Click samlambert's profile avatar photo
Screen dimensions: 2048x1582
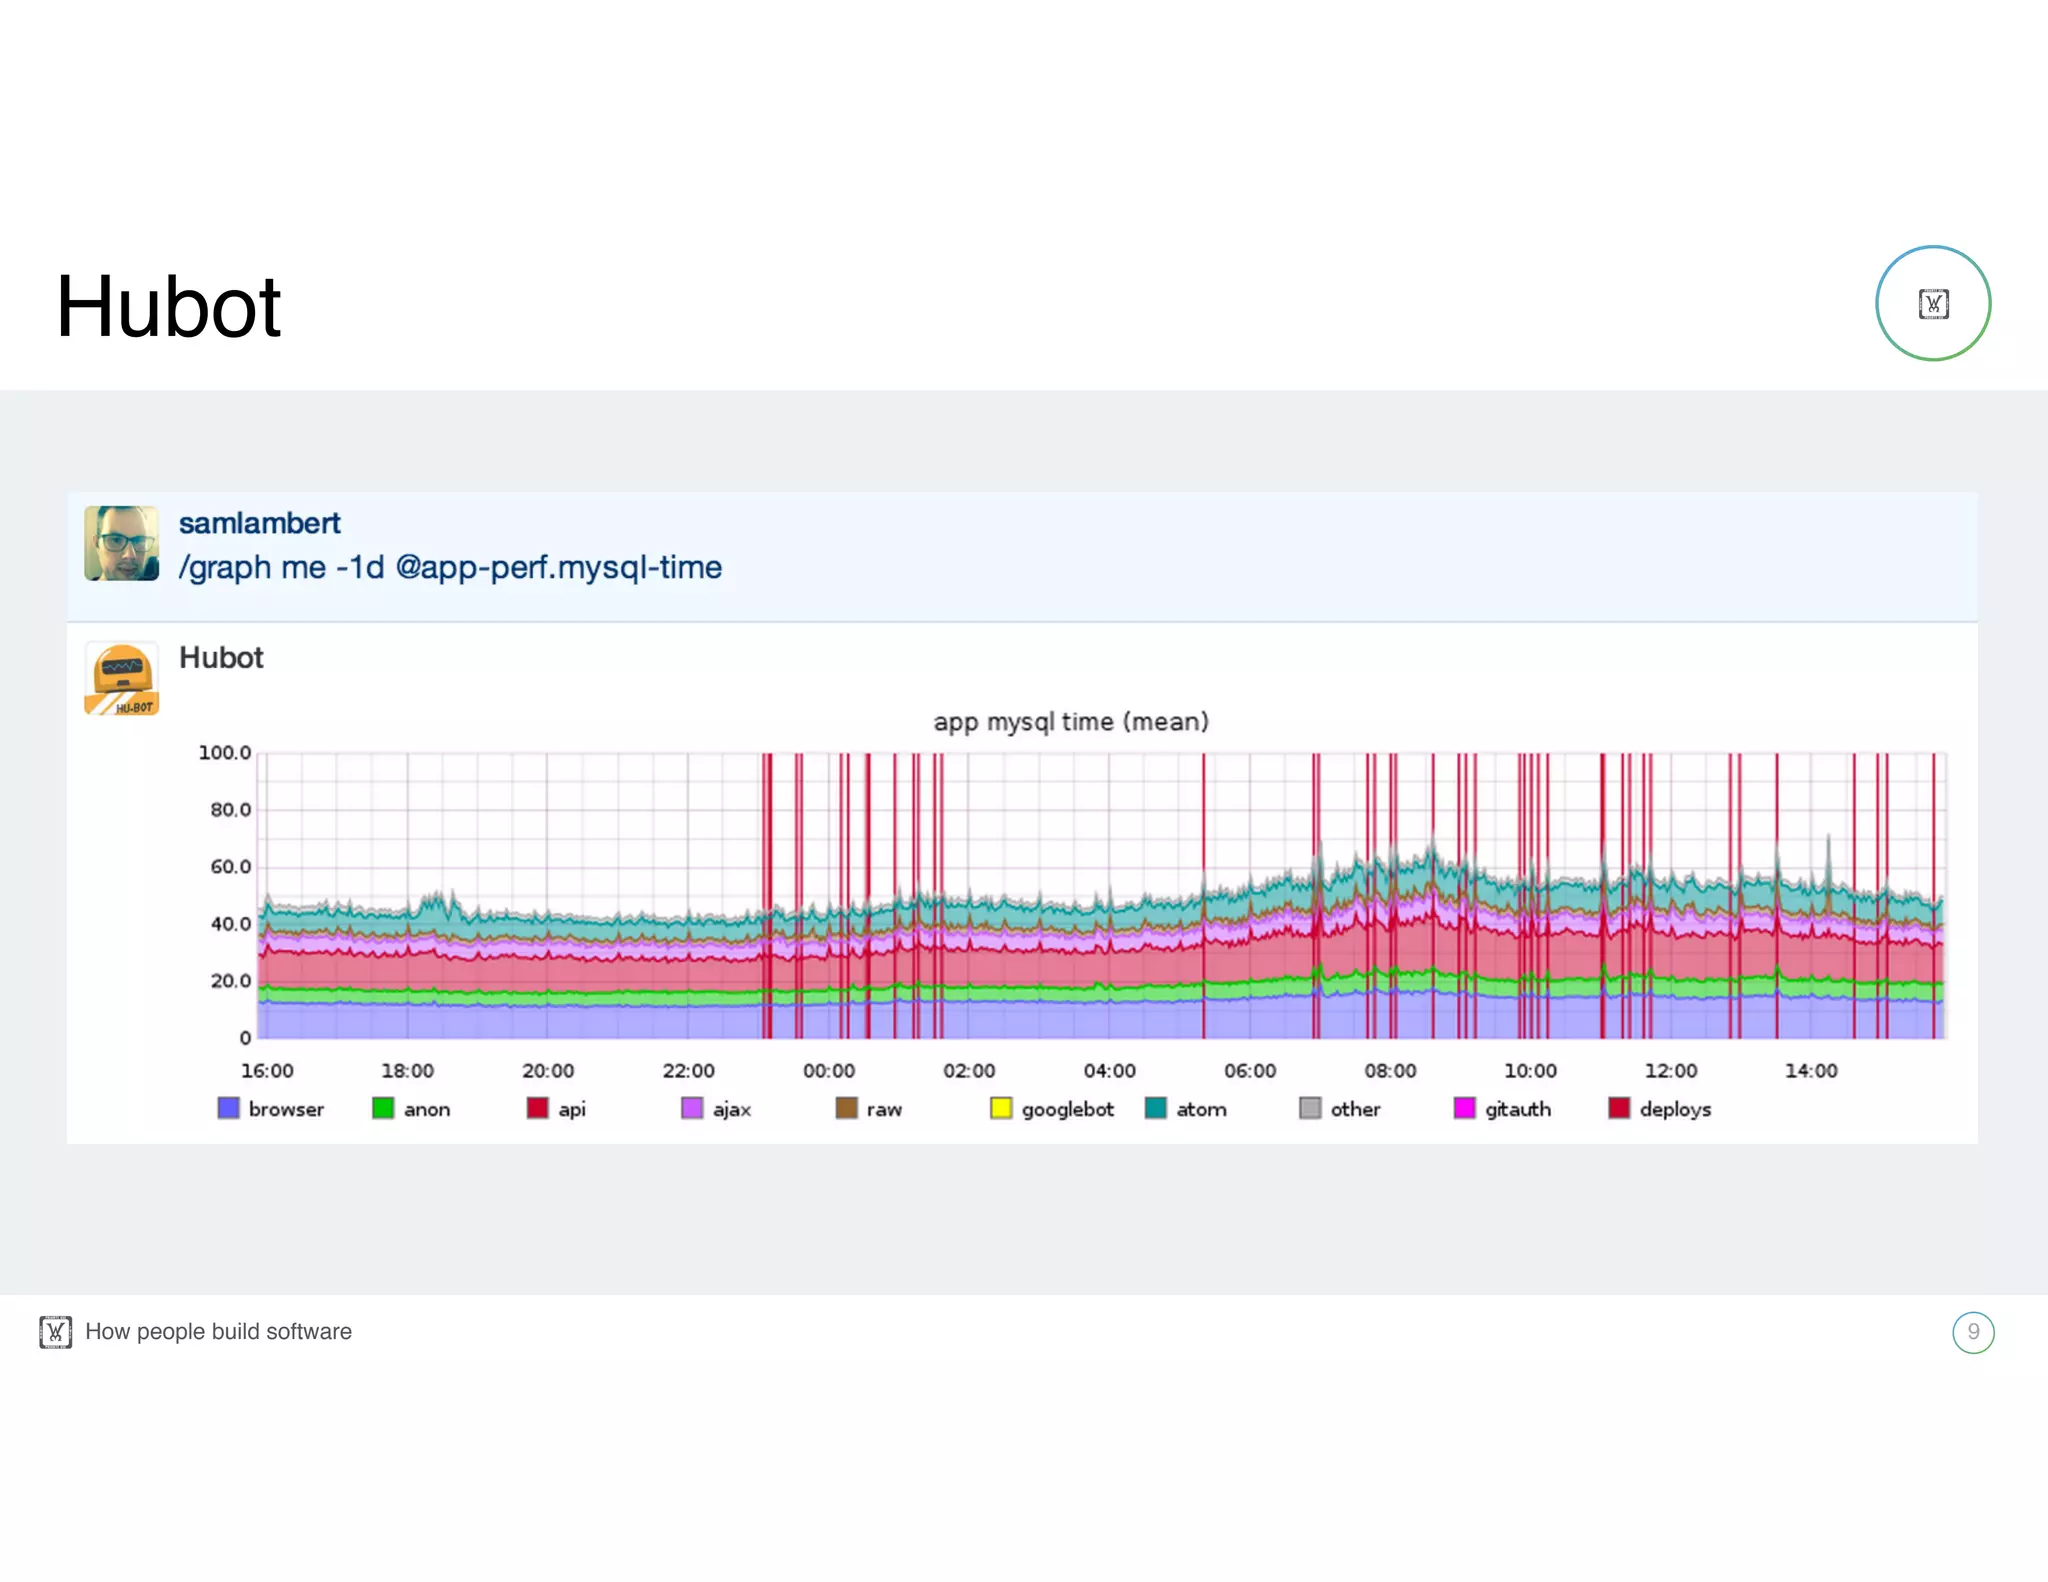point(121,543)
